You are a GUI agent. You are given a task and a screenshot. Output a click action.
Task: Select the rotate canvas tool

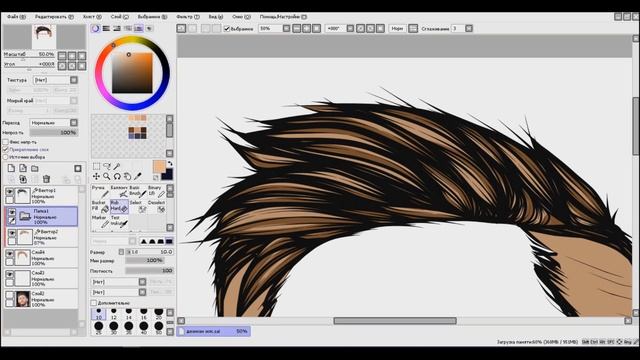point(117,176)
